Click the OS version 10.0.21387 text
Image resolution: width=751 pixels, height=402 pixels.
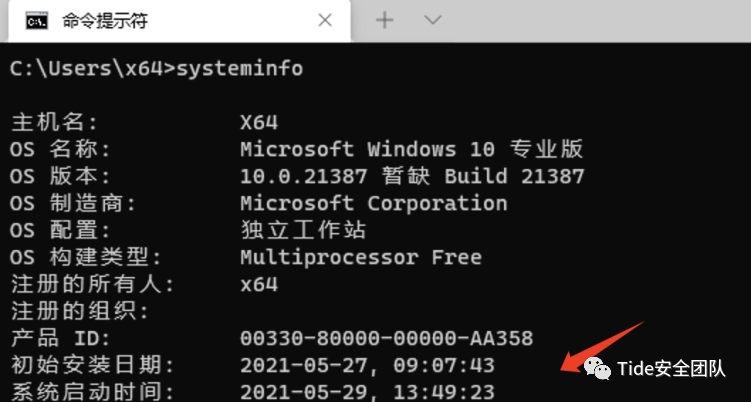click(304, 177)
